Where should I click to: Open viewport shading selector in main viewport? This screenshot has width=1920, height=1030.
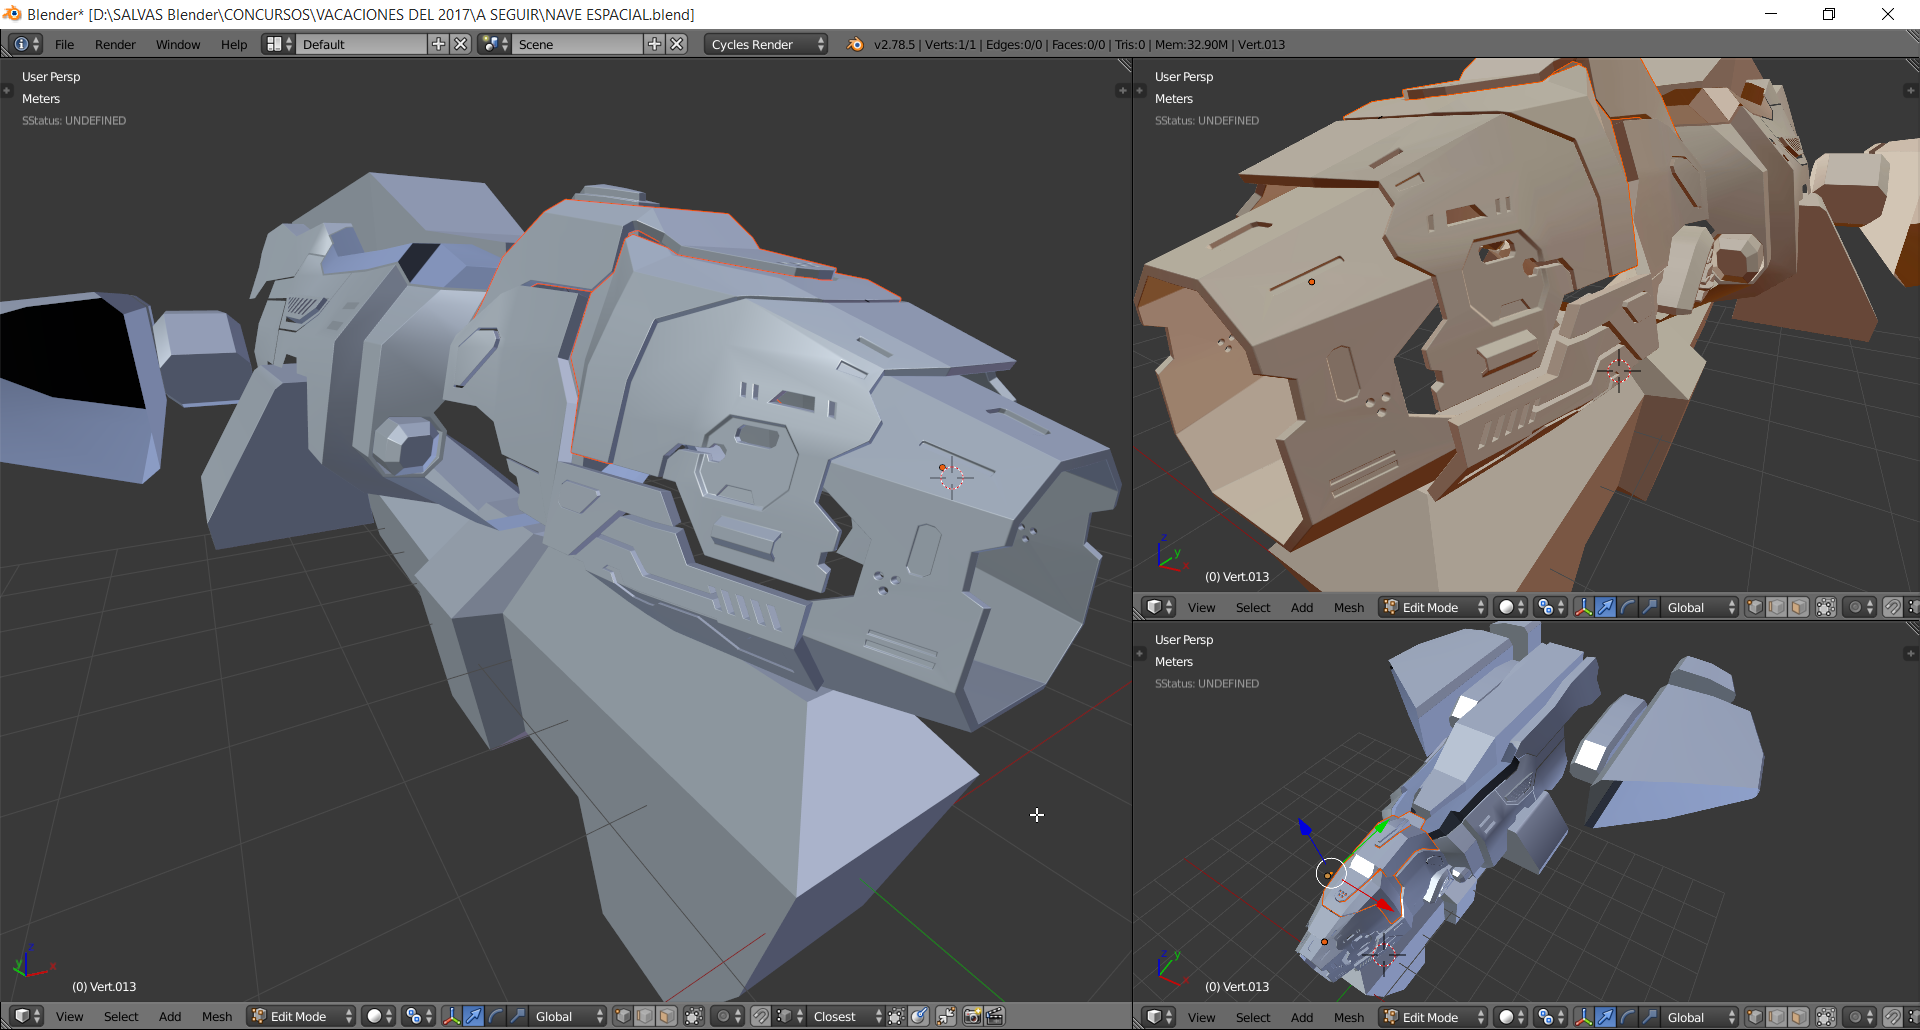[x=378, y=1016]
